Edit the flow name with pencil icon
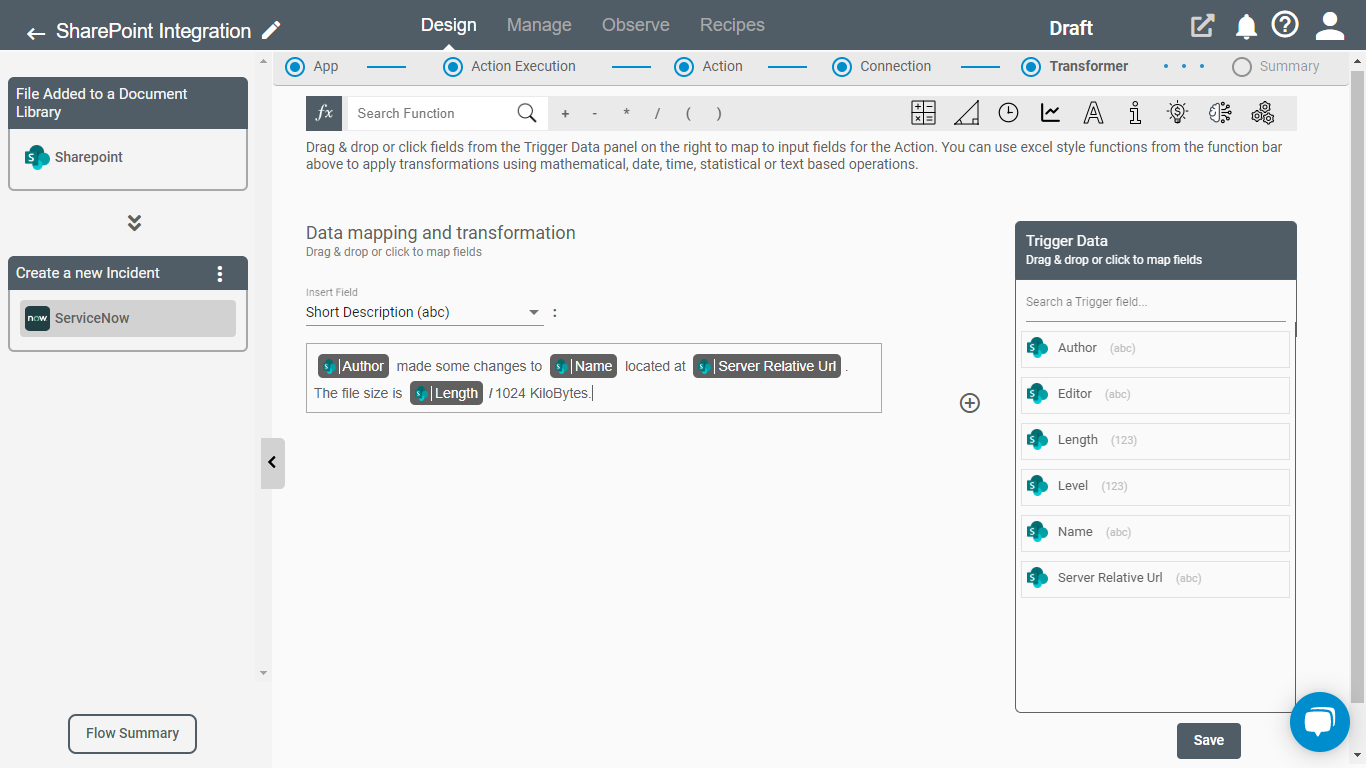Viewport: 1366px width, 768px height. point(271,30)
